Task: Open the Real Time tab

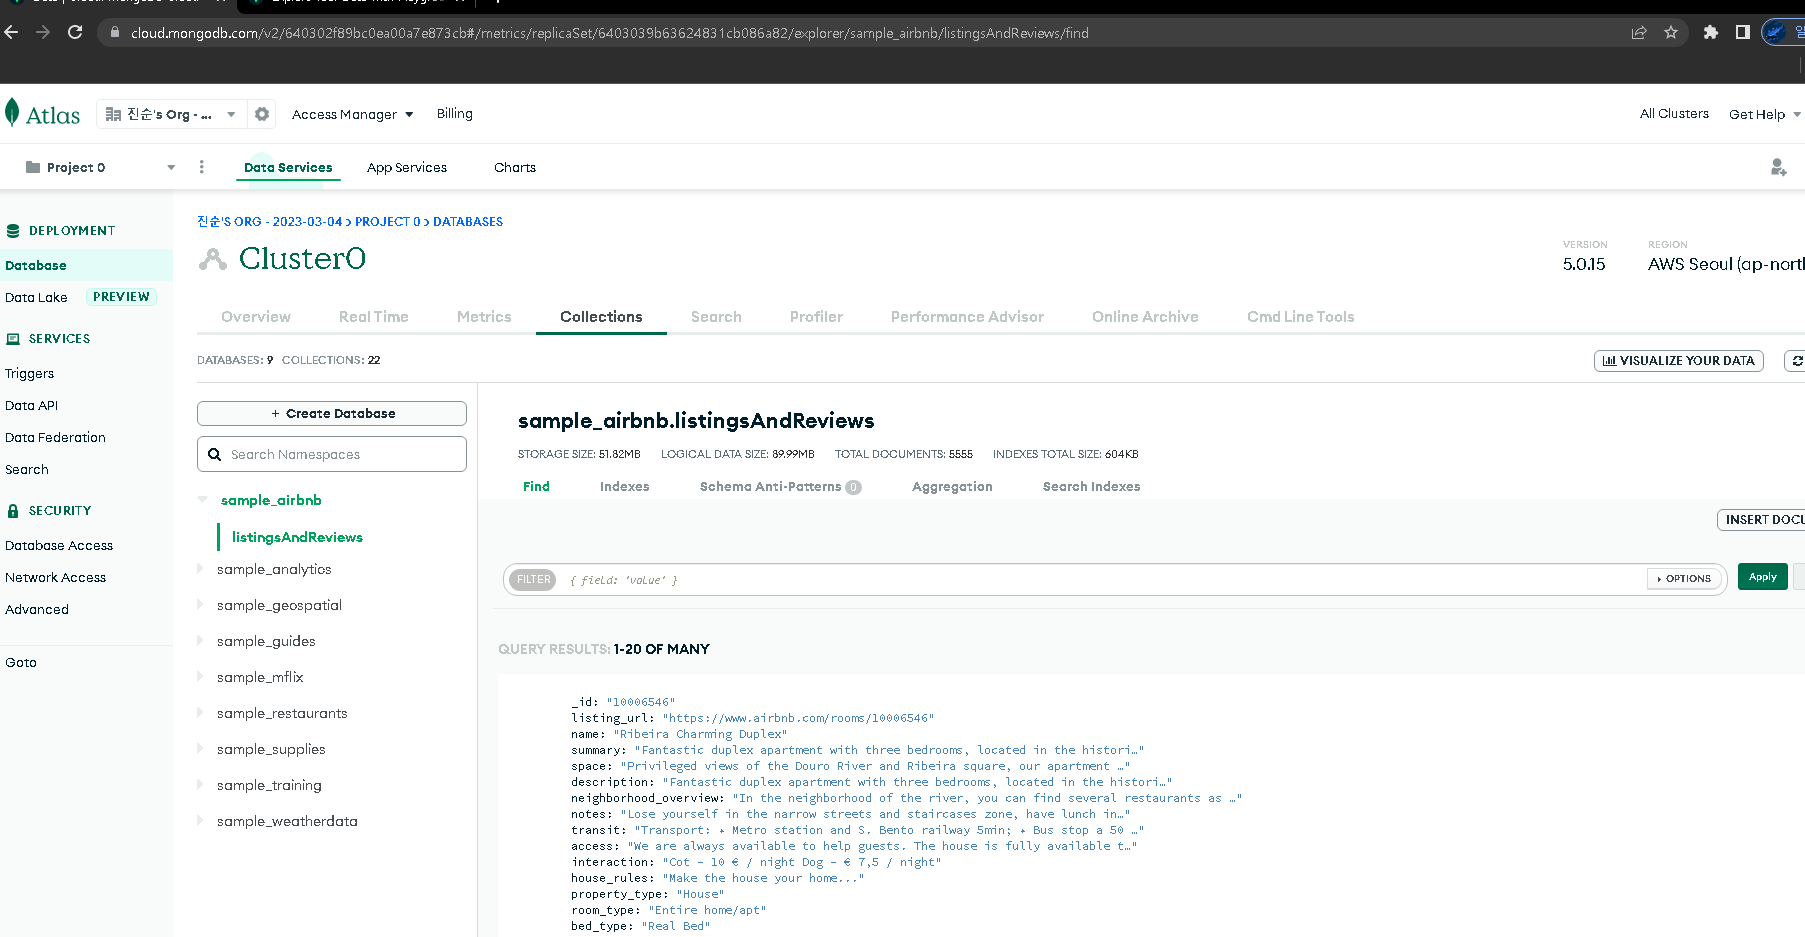Action: 374,317
